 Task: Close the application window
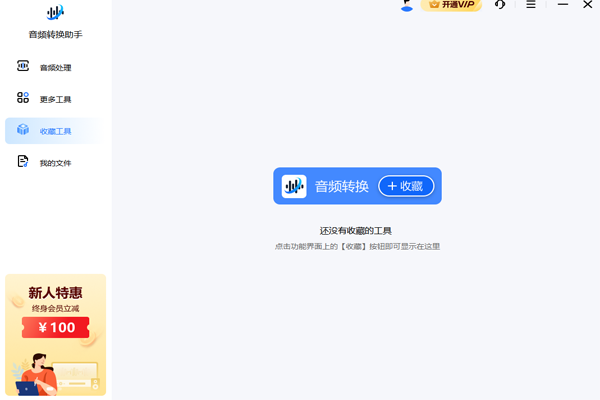pos(588,5)
